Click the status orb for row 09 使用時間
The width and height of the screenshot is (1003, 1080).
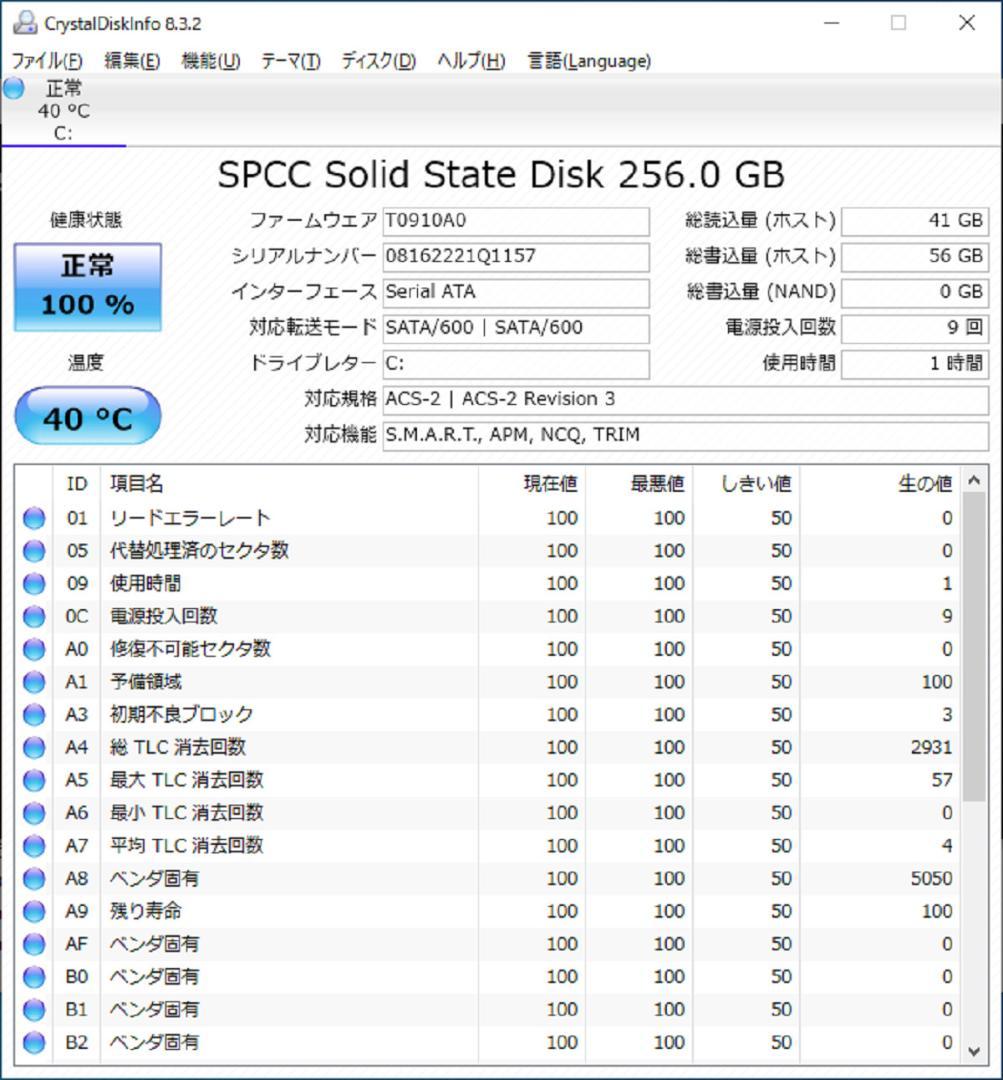pyautogui.click(x=34, y=583)
